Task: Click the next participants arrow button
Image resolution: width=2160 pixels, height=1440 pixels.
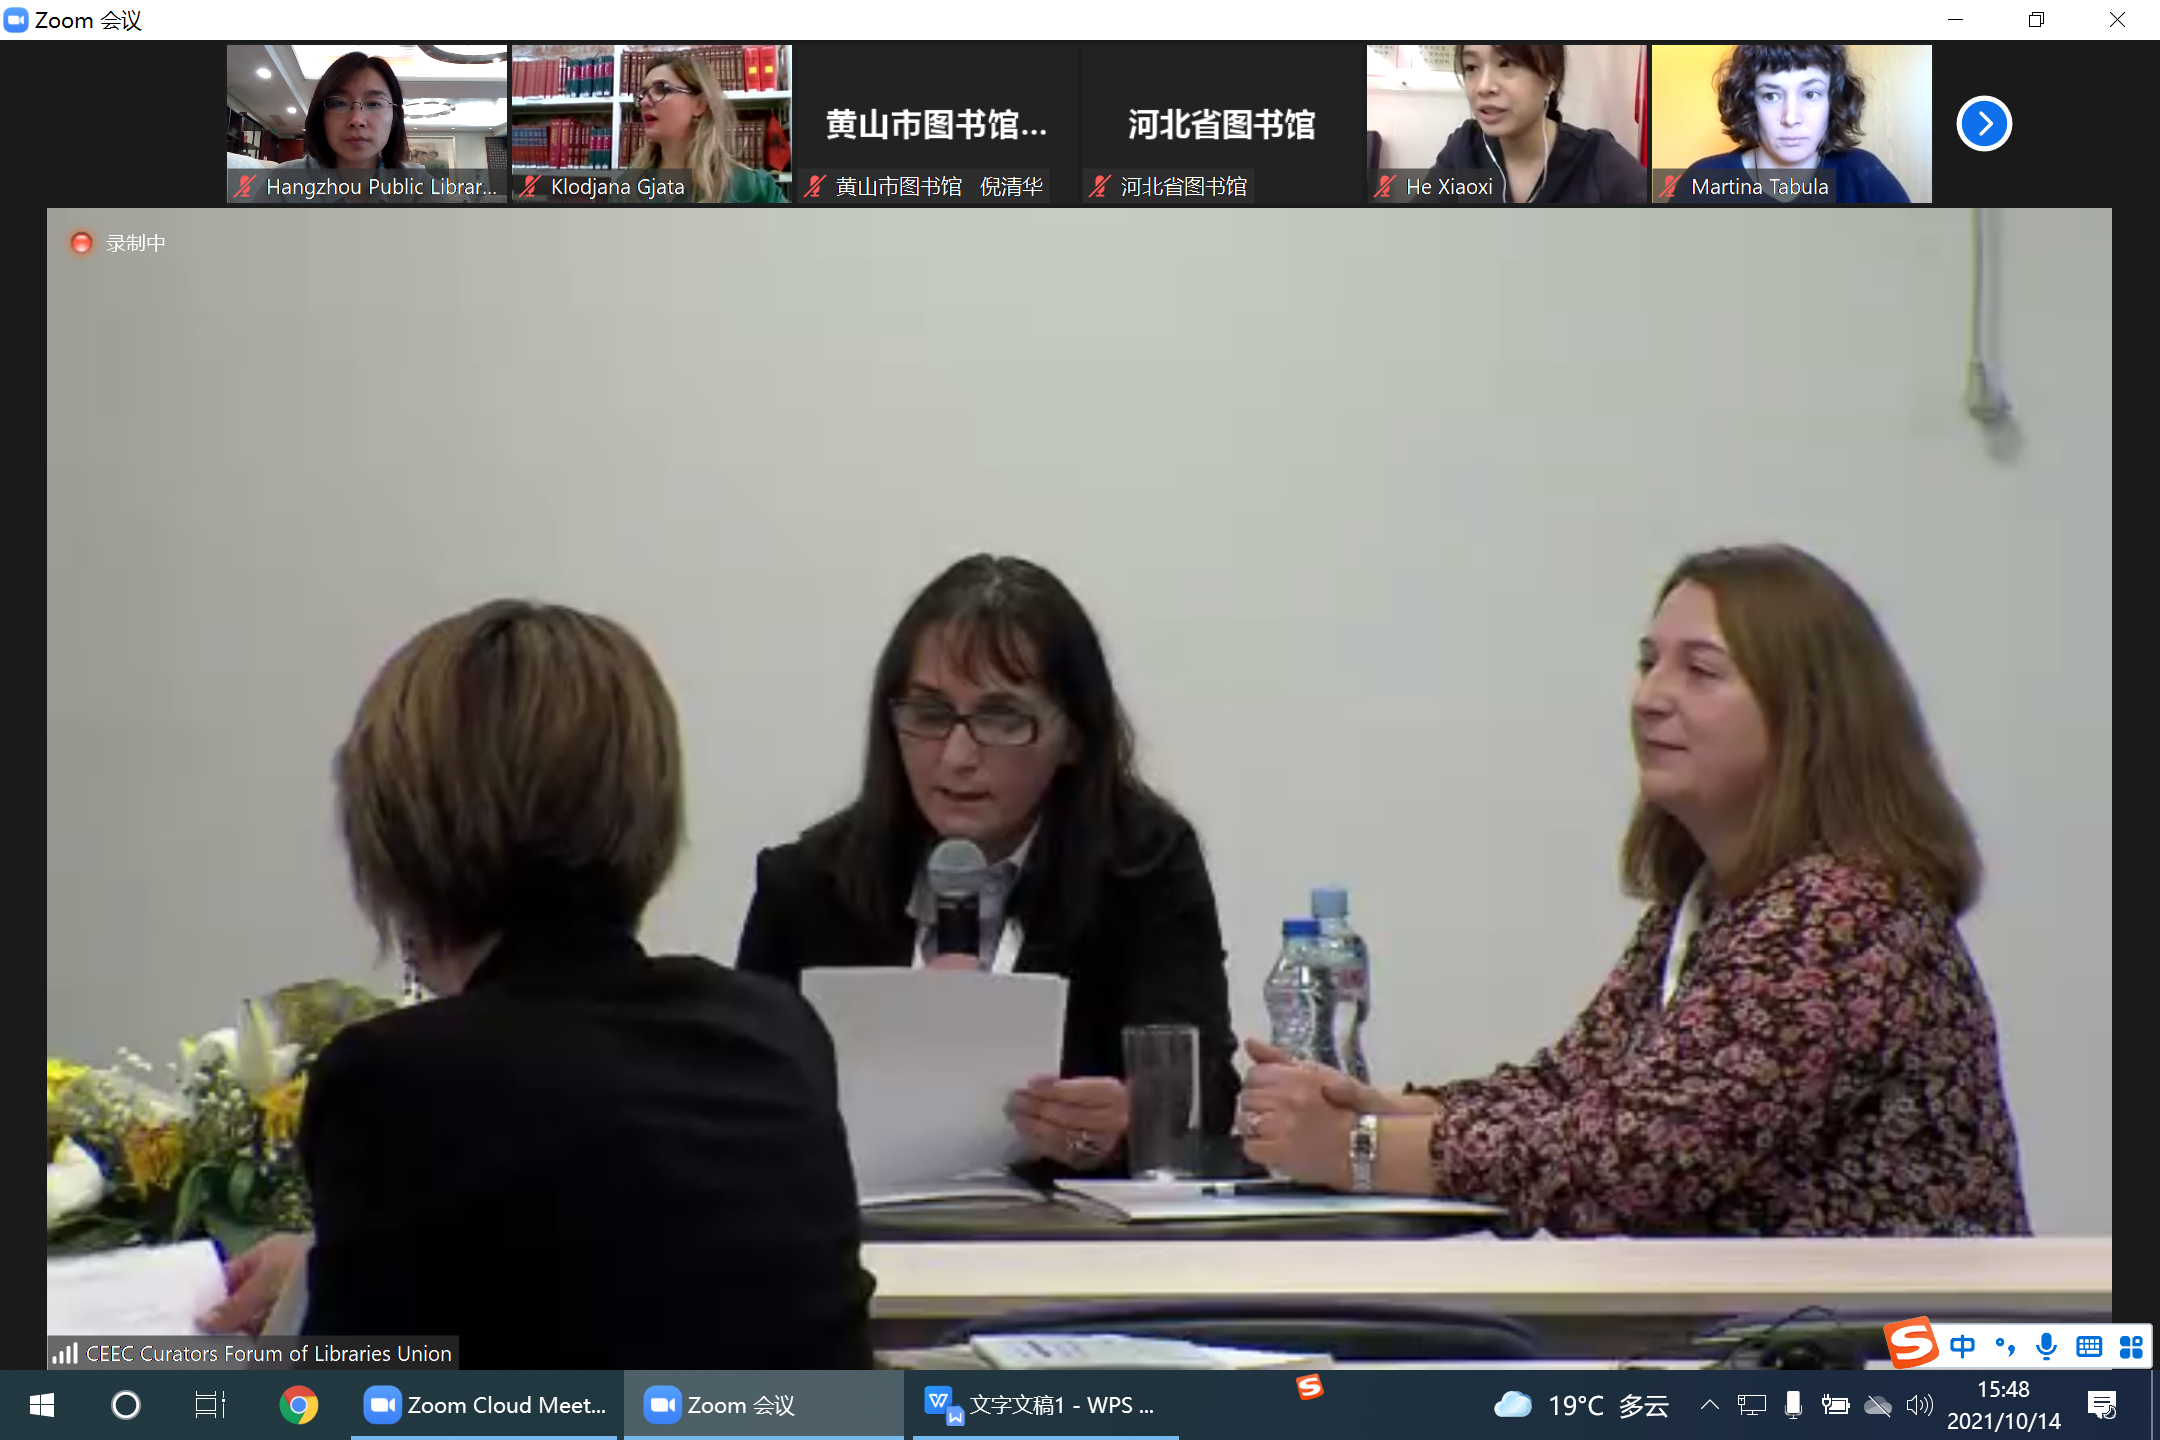Action: click(x=1983, y=124)
